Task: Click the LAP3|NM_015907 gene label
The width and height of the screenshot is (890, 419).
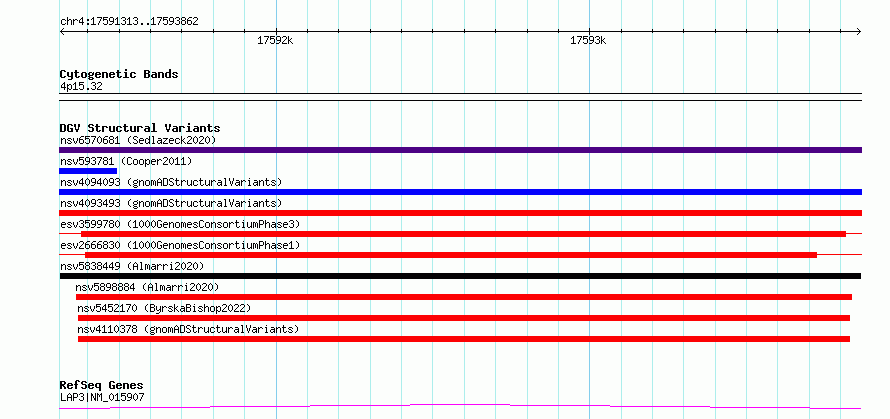Action: point(102,397)
